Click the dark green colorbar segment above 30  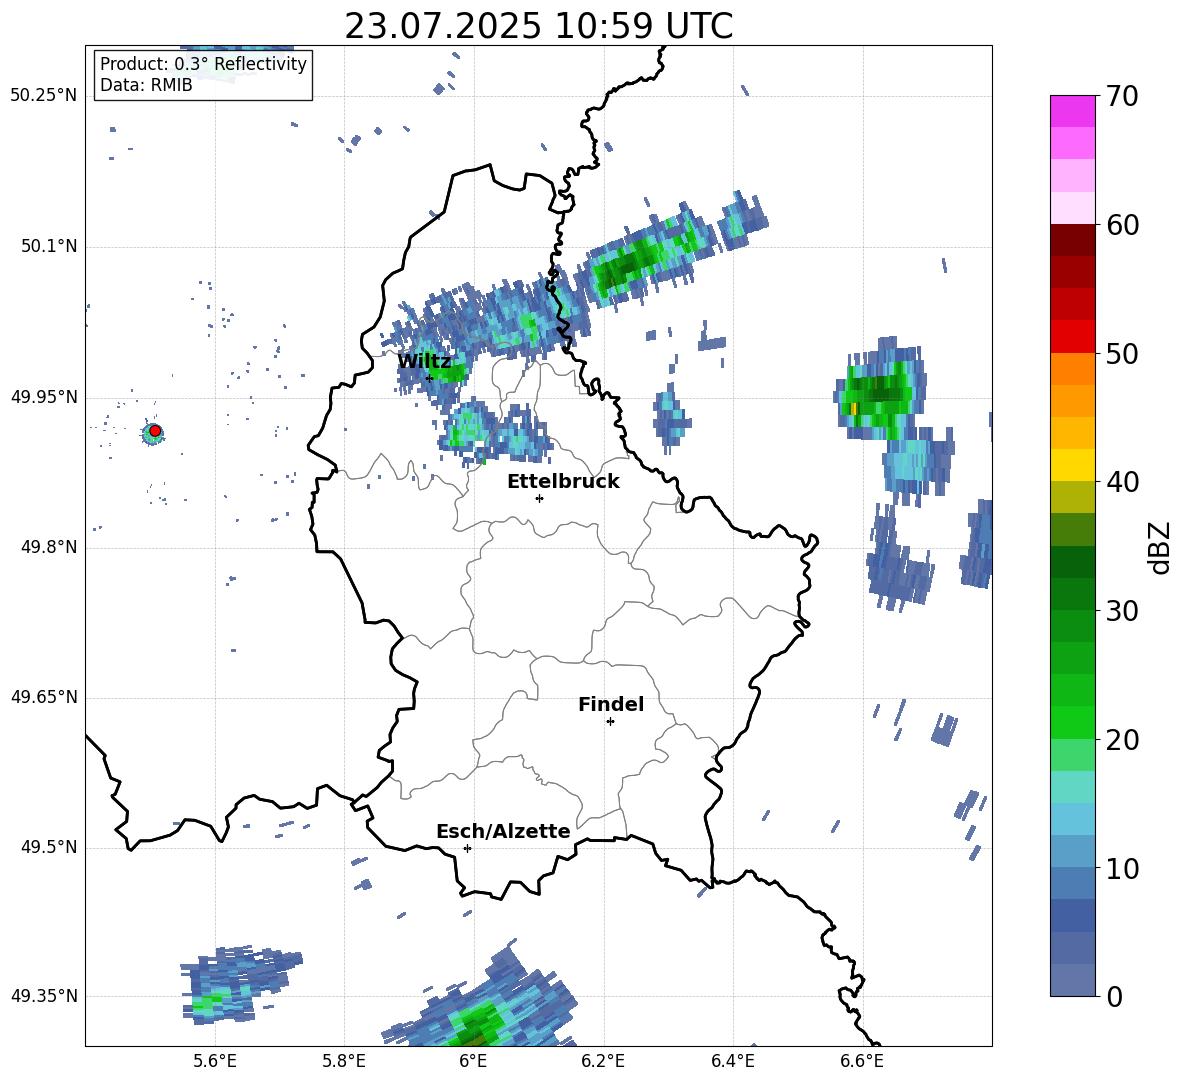1072,593
